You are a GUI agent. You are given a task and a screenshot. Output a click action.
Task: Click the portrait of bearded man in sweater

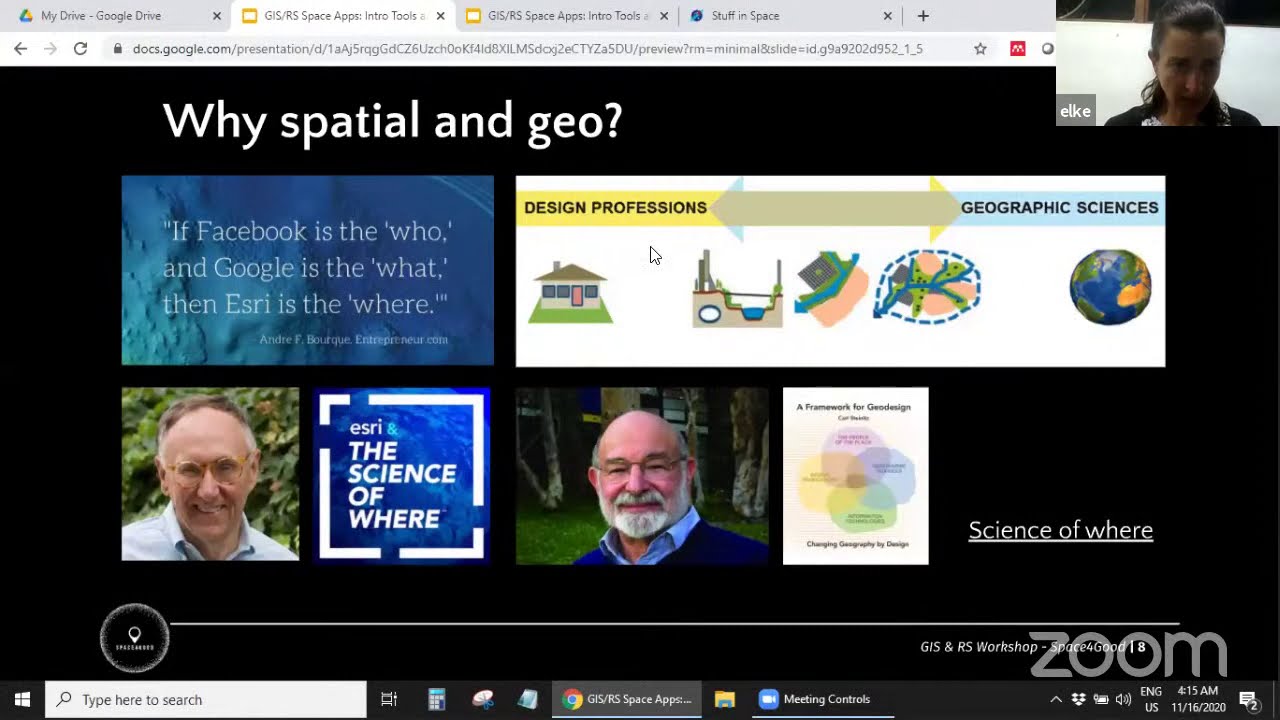642,476
